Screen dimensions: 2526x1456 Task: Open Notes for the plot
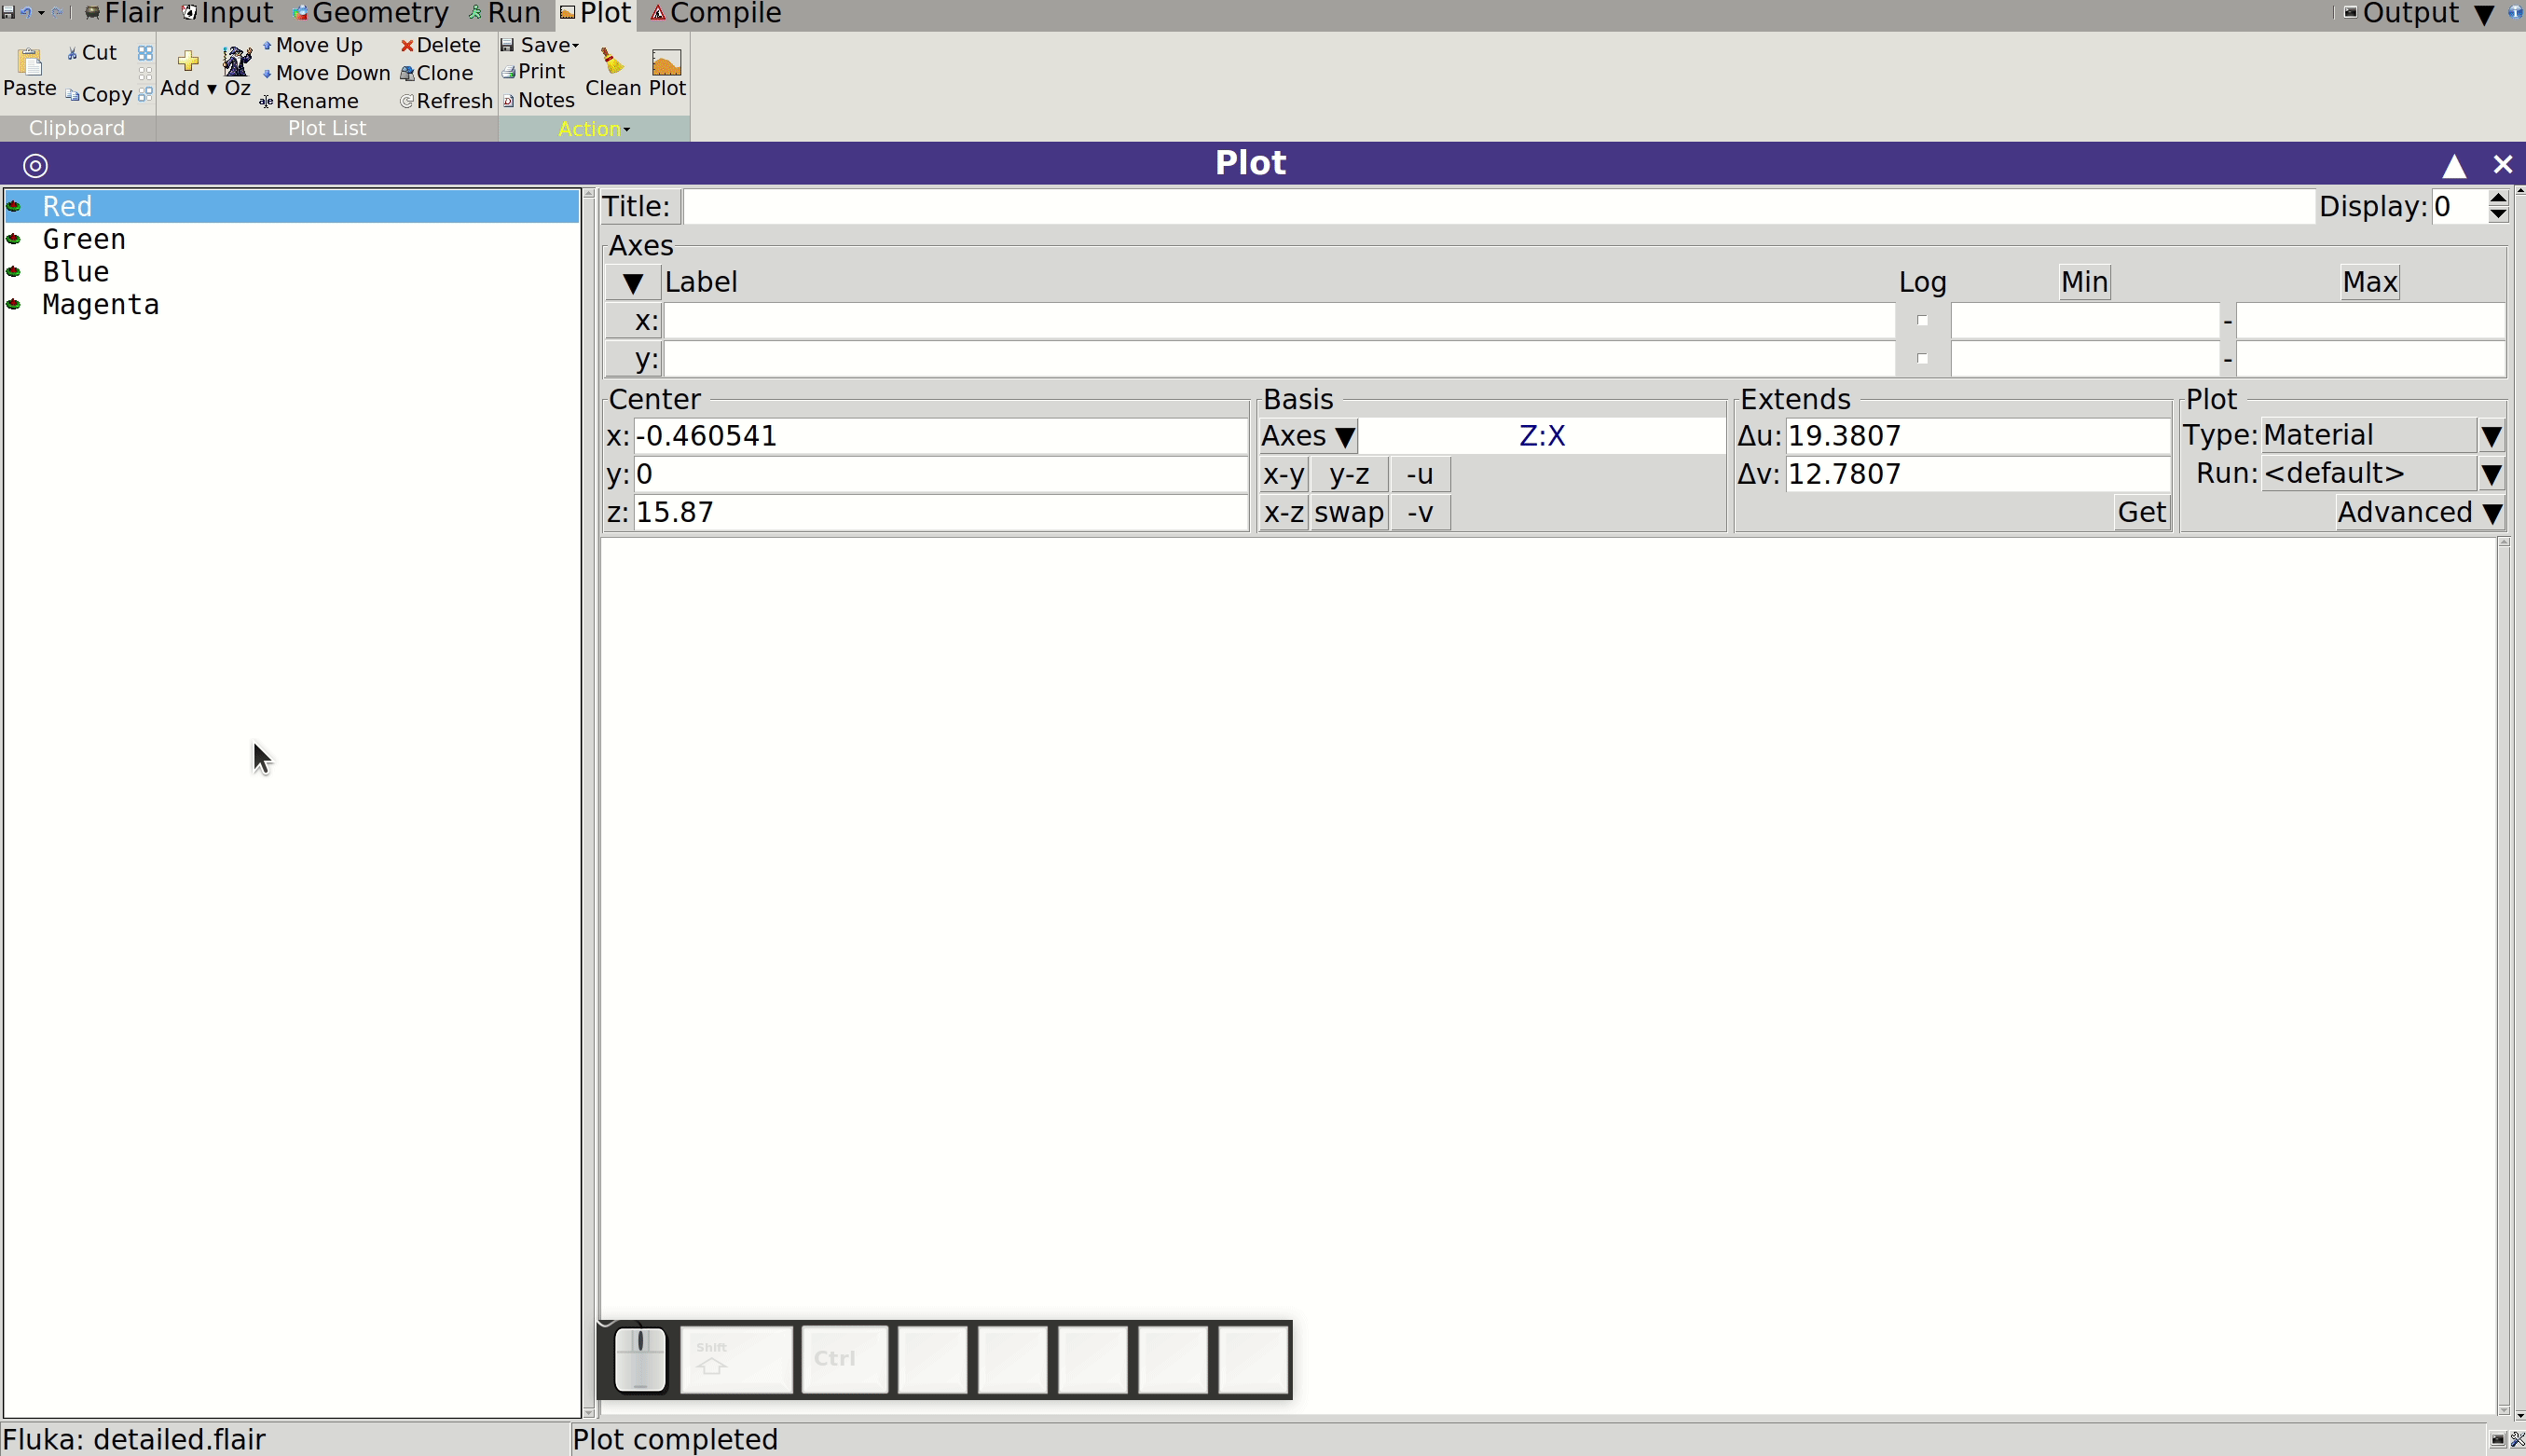coord(538,100)
